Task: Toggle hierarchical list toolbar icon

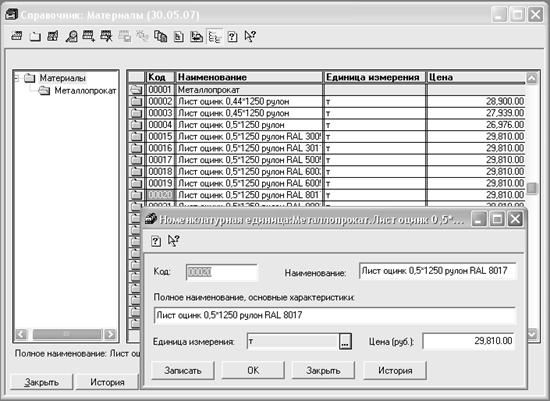Action: coord(214,36)
